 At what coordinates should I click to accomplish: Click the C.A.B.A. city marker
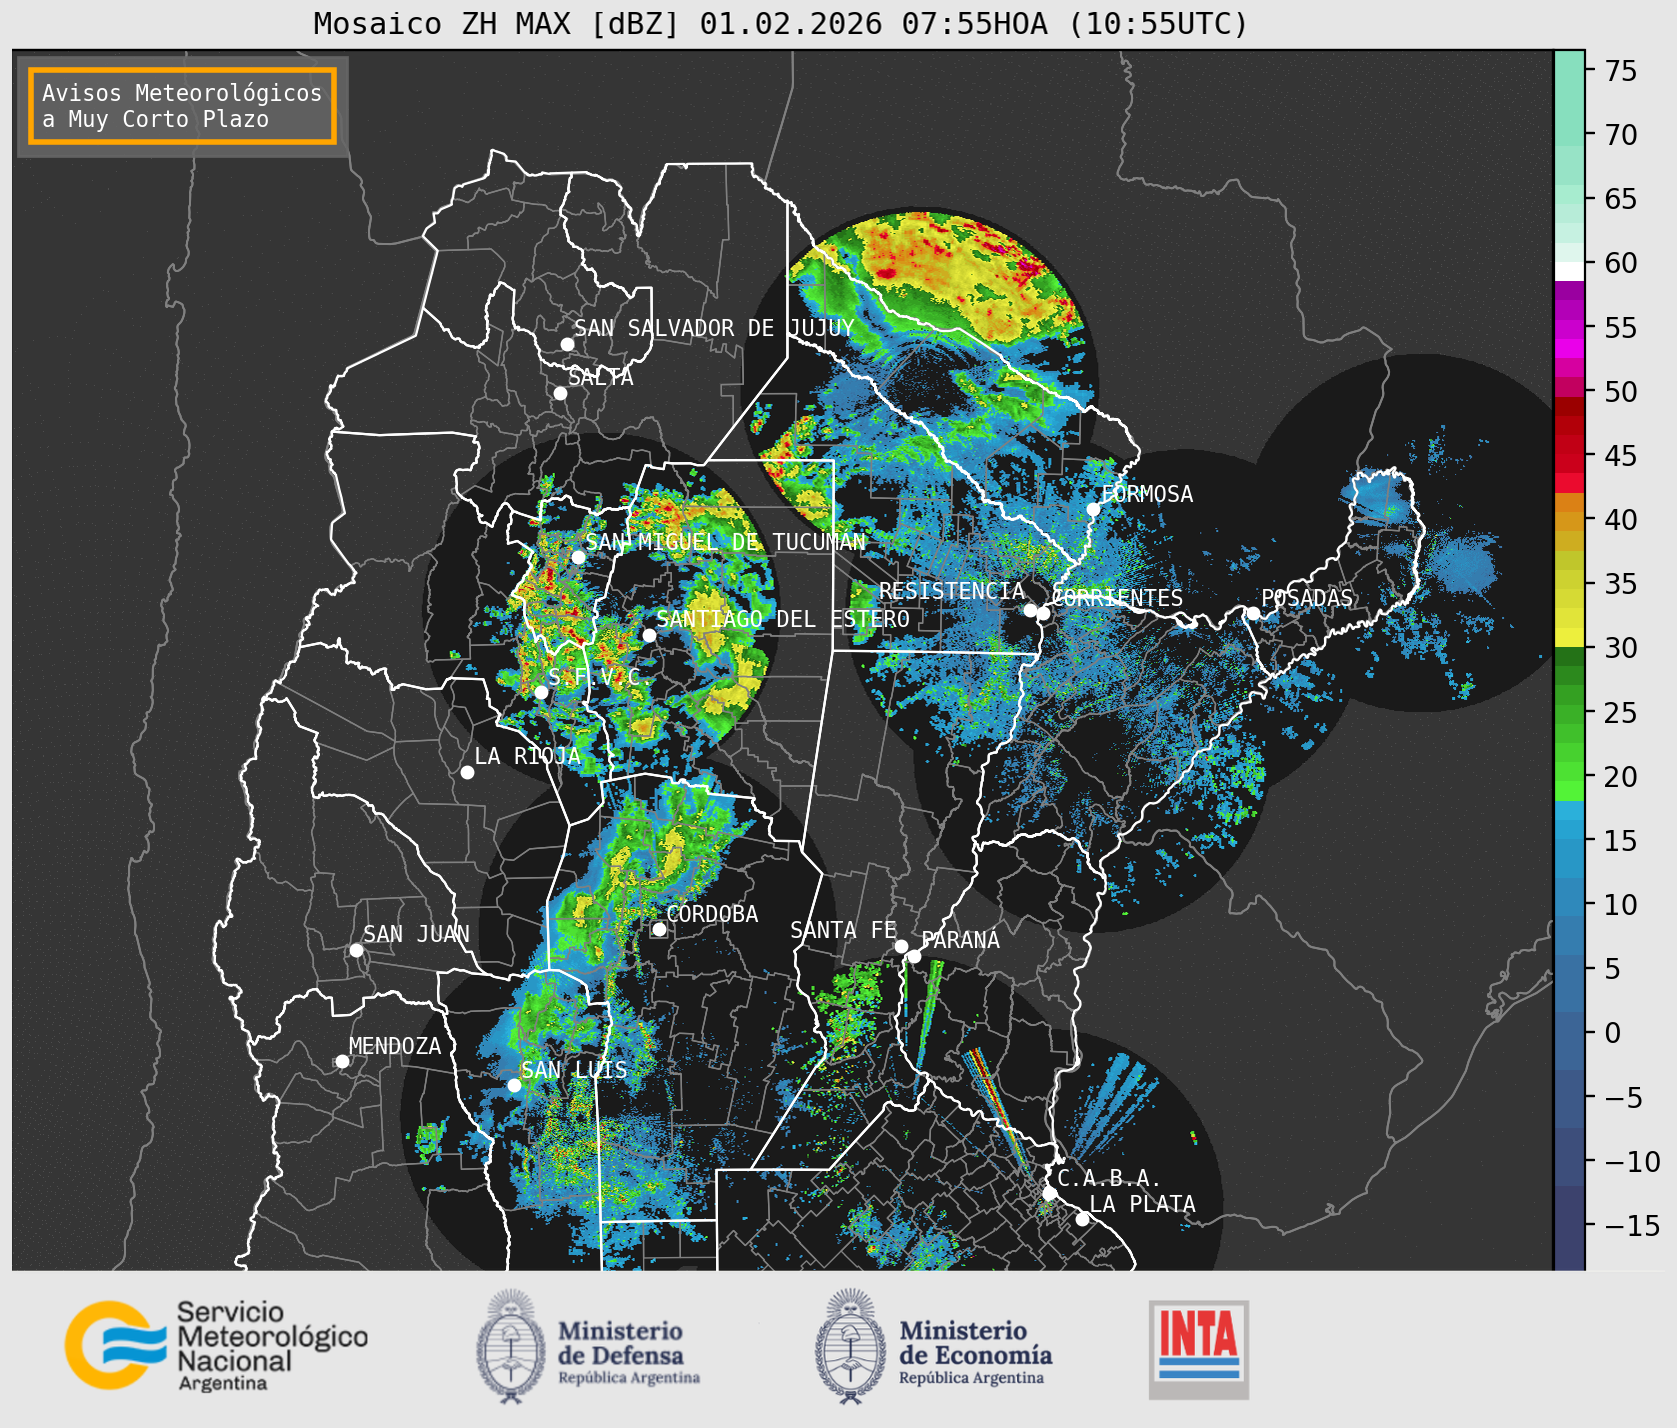coord(1049,1193)
